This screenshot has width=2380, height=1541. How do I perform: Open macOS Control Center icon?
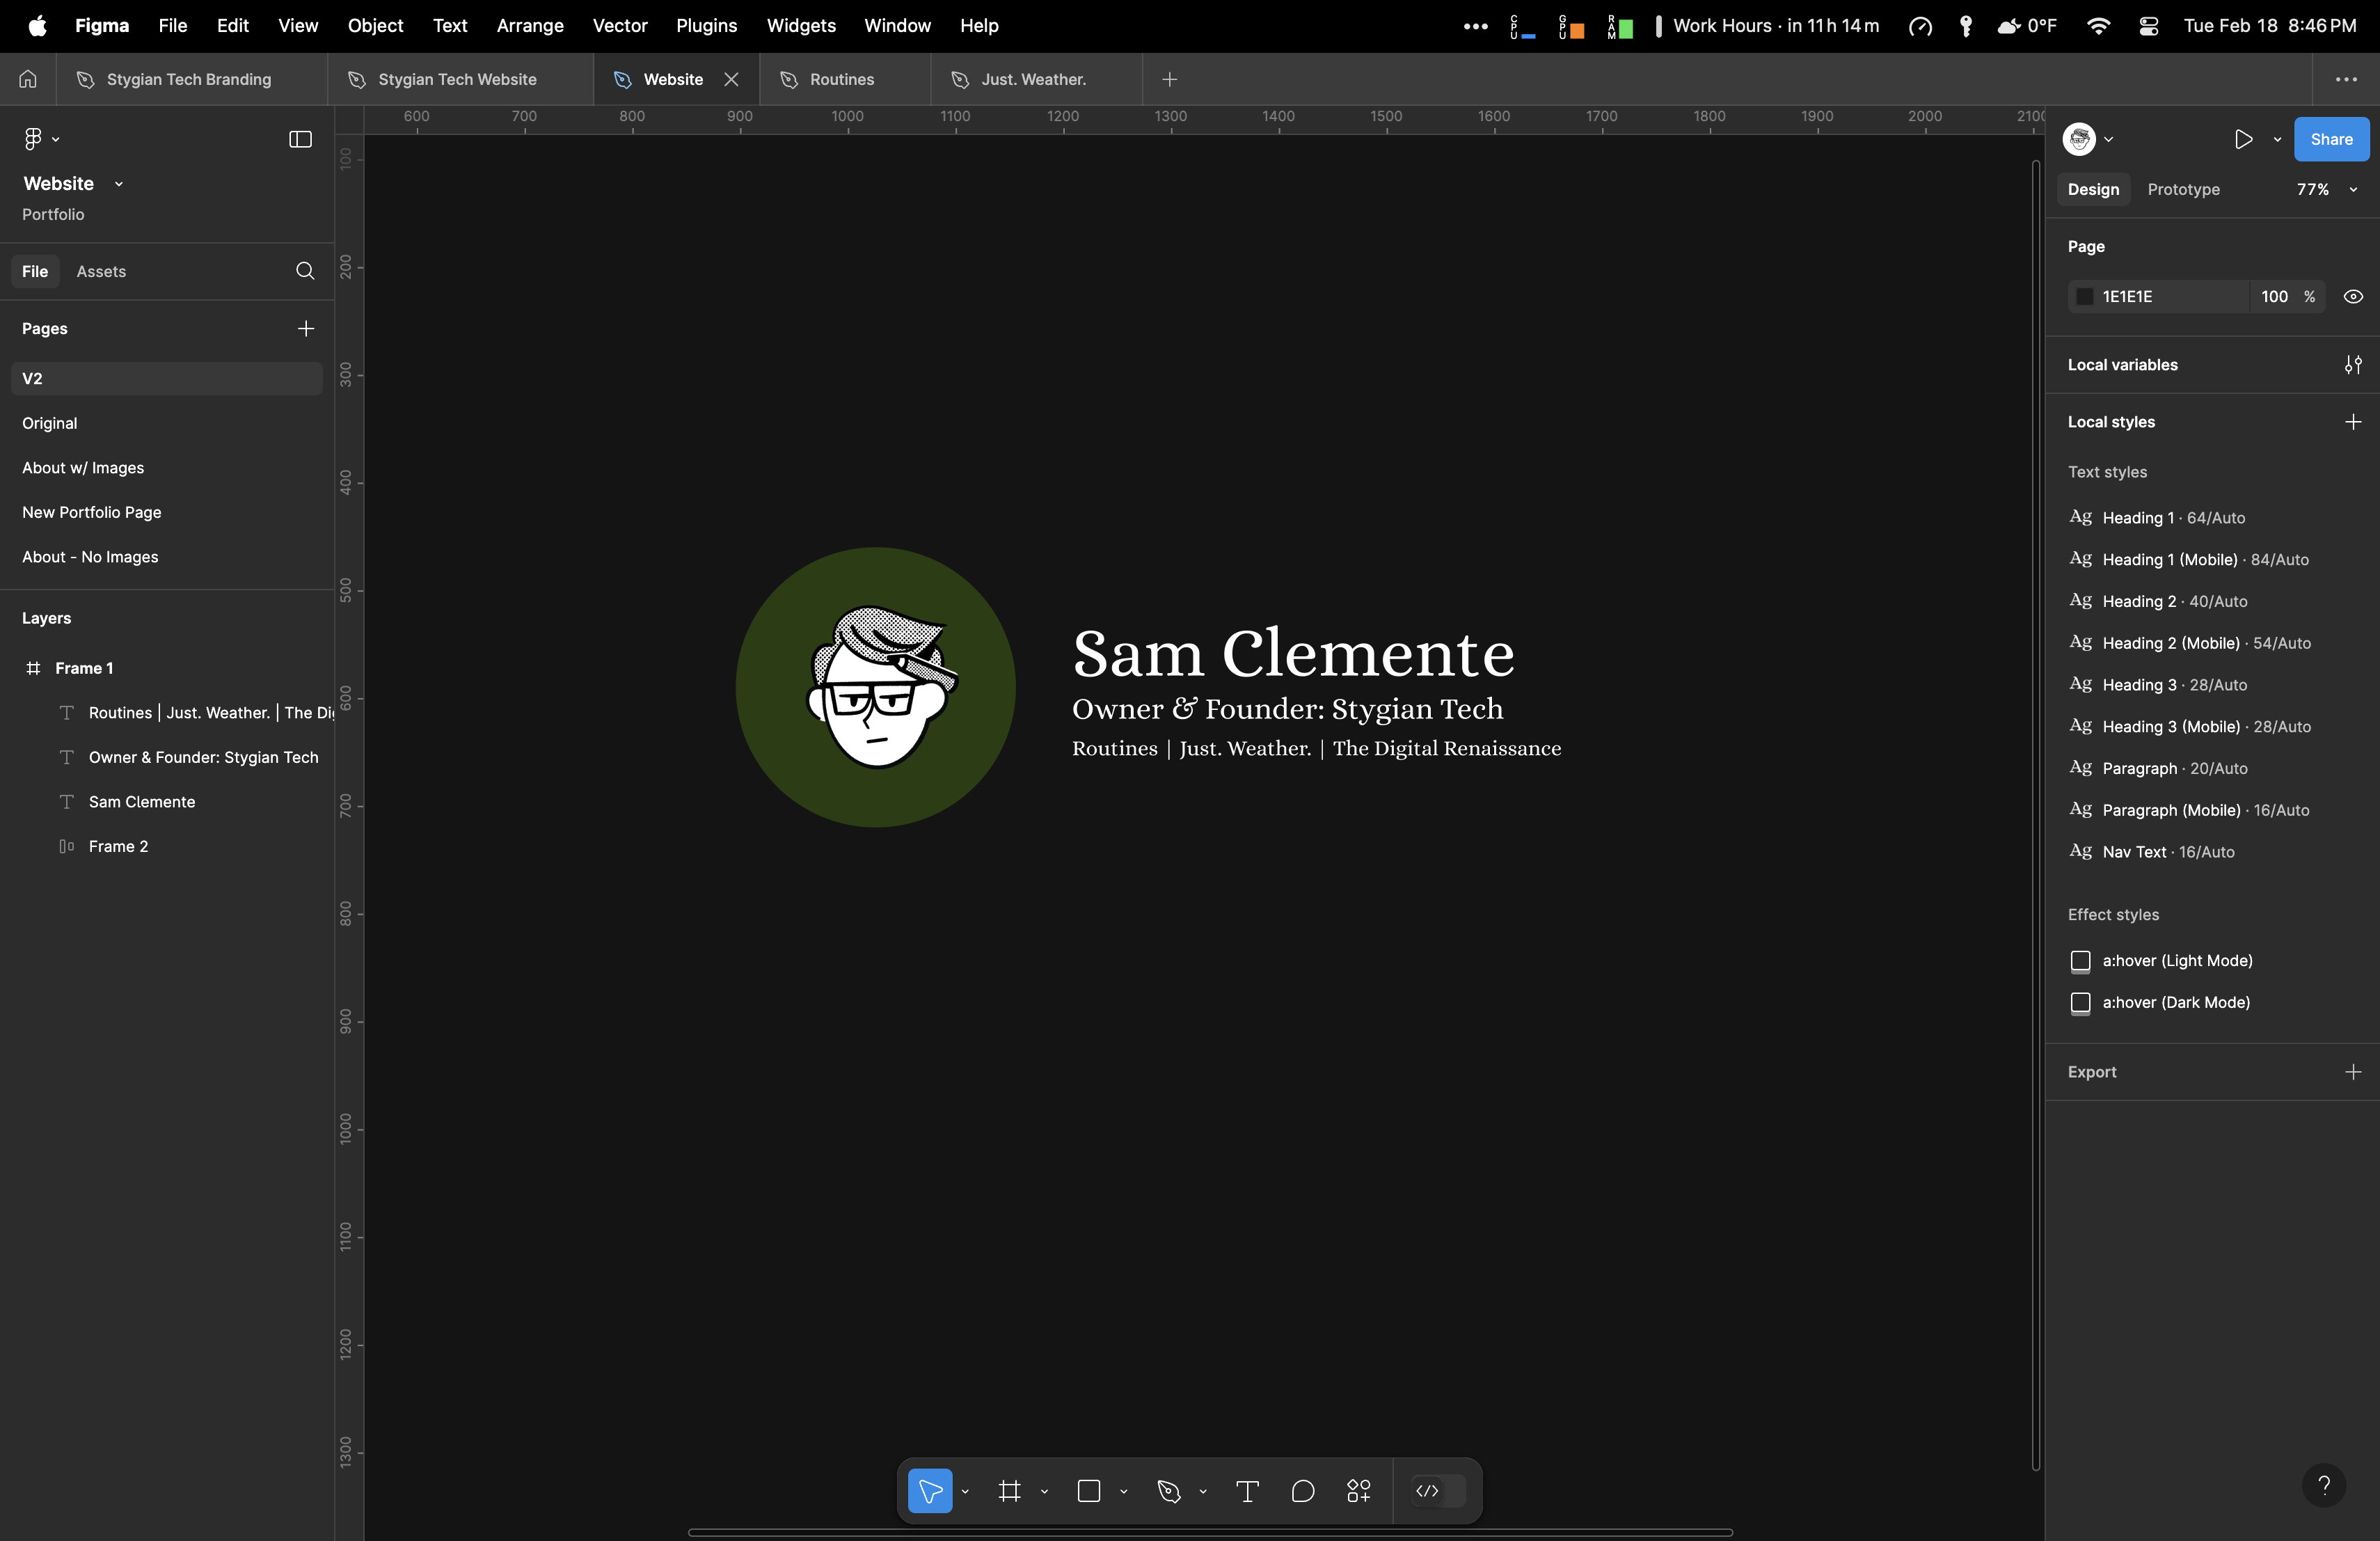coord(2148,26)
